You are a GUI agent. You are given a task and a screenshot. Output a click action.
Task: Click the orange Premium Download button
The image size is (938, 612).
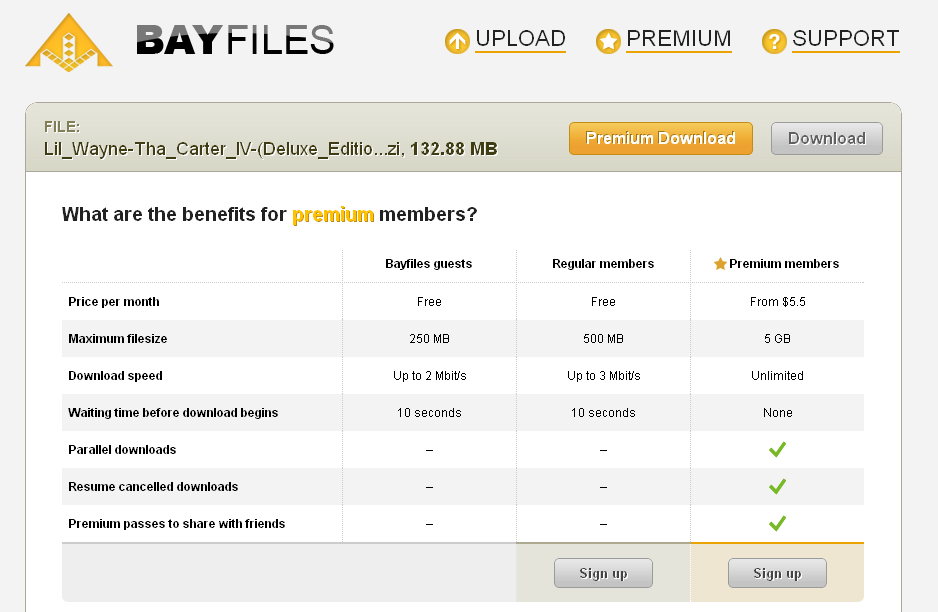tap(660, 138)
